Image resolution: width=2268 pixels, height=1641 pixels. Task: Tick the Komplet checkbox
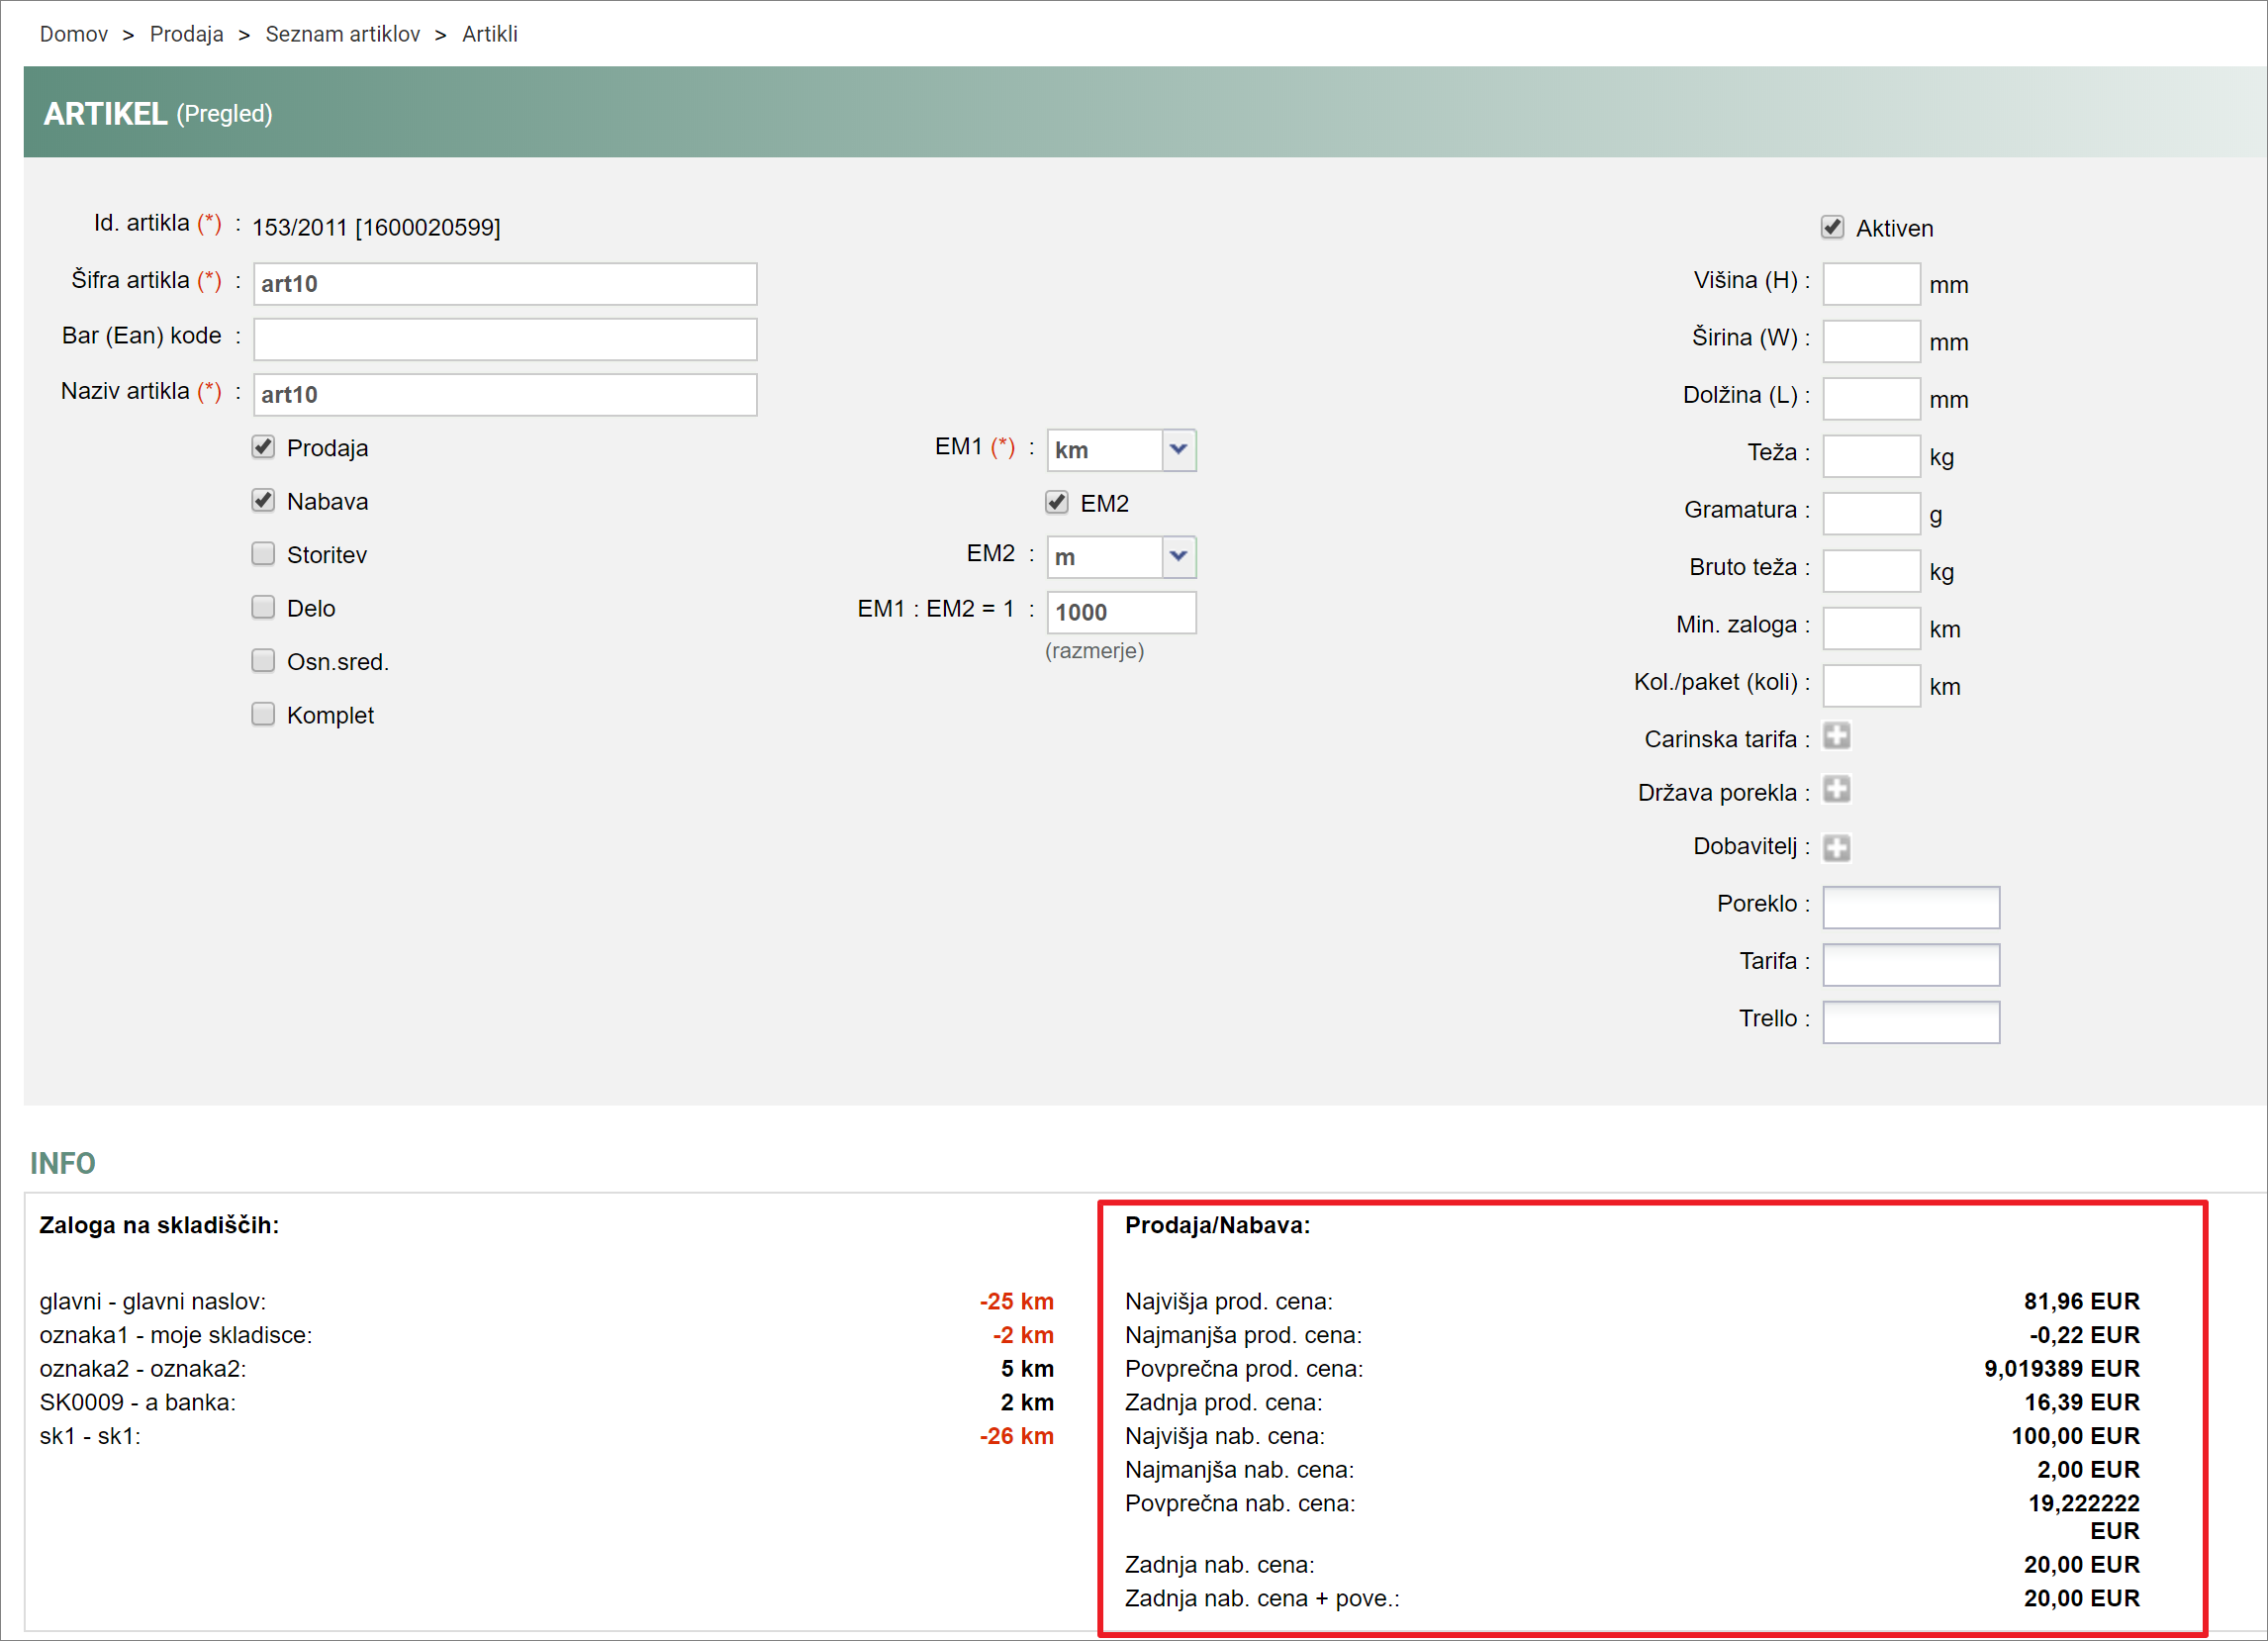(x=263, y=714)
